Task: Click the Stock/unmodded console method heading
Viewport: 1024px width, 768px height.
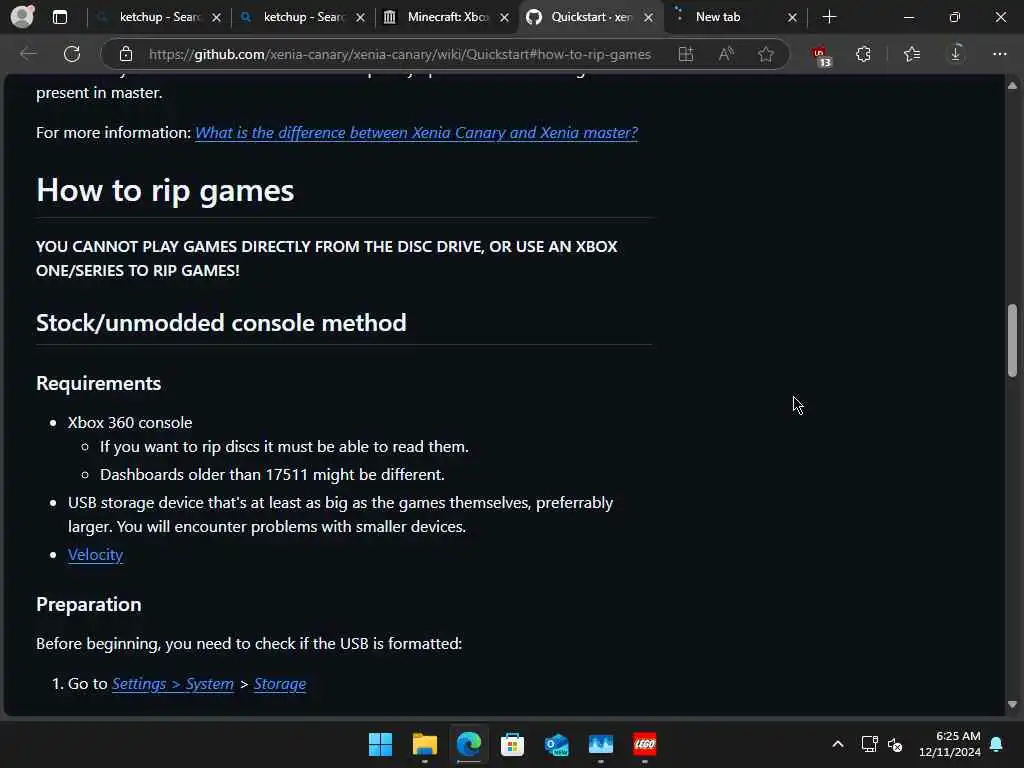Action: pos(221,323)
